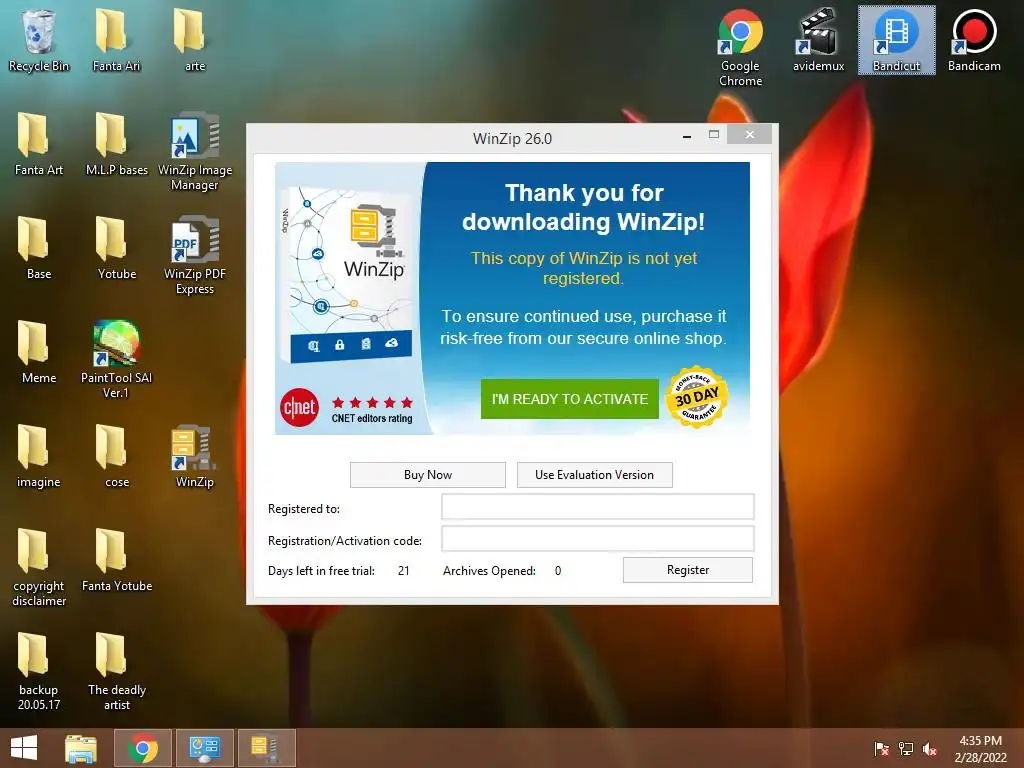Open the Action Center flag tray icon
Viewport: 1024px width, 768px height.
click(881, 748)
